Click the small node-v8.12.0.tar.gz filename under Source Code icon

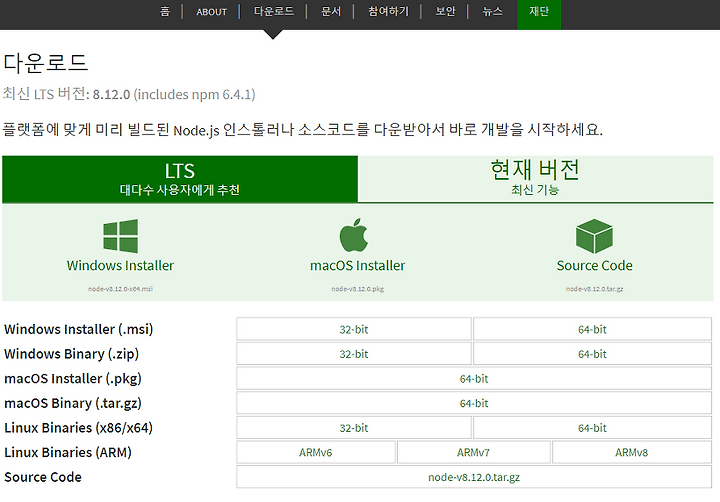pos(594,289)
